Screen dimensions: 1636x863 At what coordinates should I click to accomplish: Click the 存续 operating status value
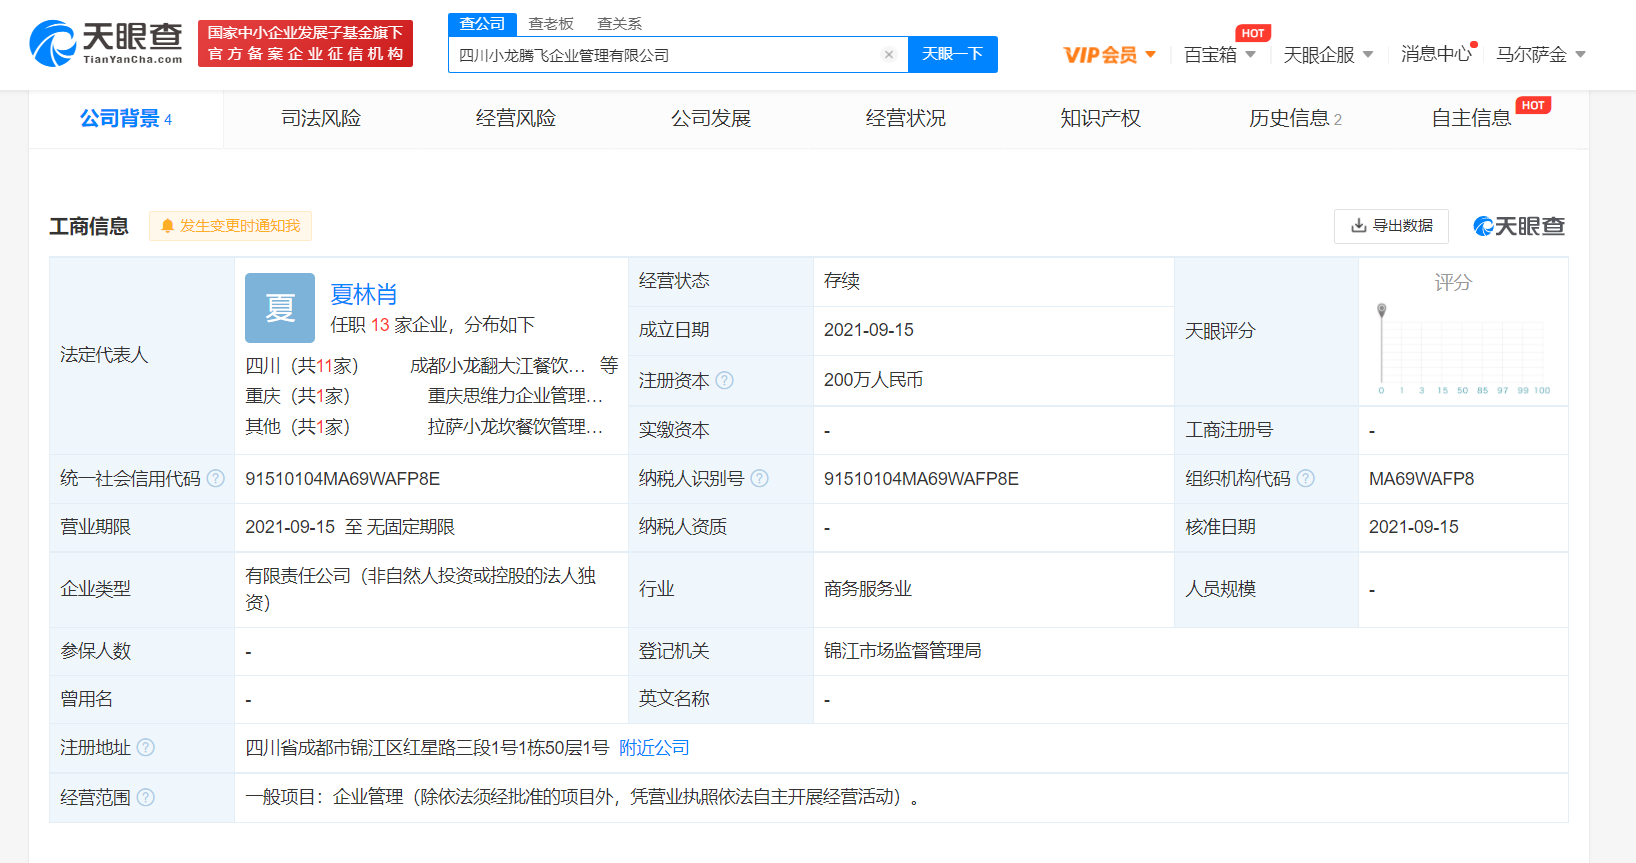point(842,281)
